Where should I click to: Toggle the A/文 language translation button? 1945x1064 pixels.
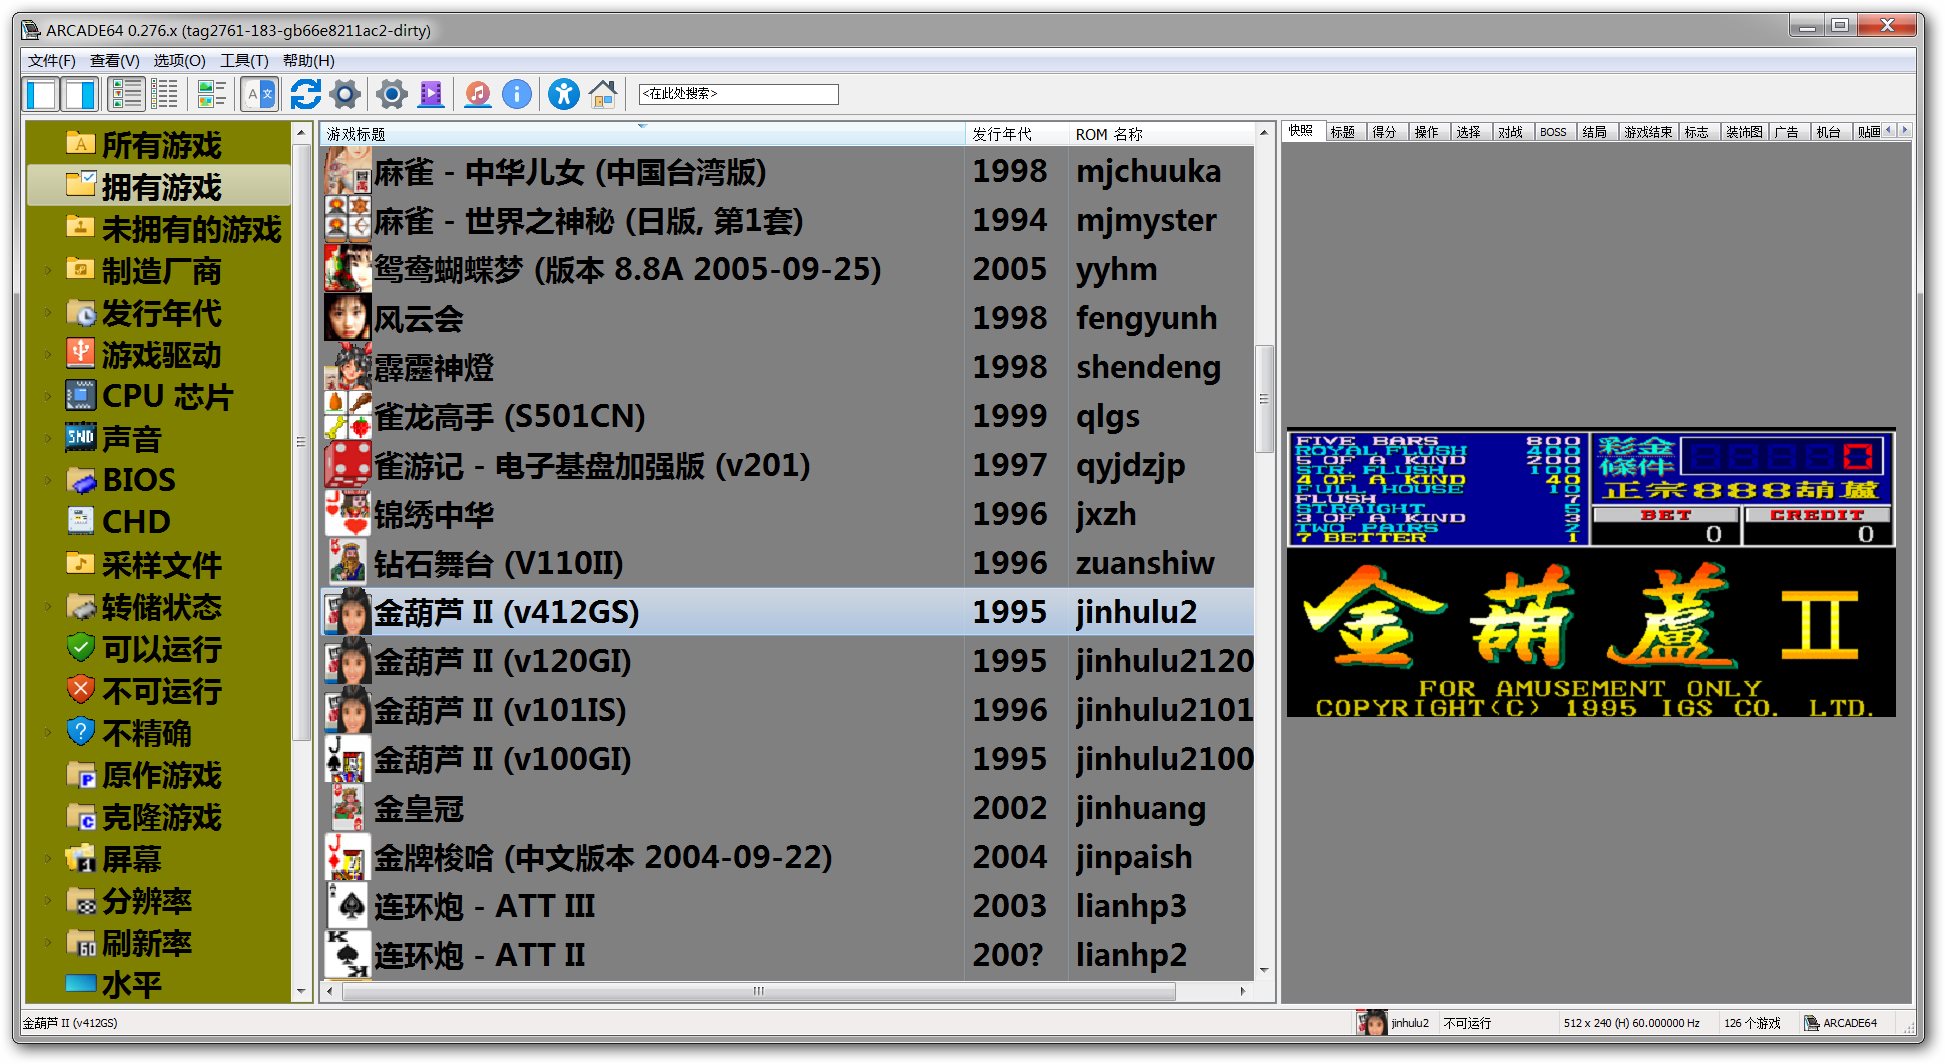point(259,95)
